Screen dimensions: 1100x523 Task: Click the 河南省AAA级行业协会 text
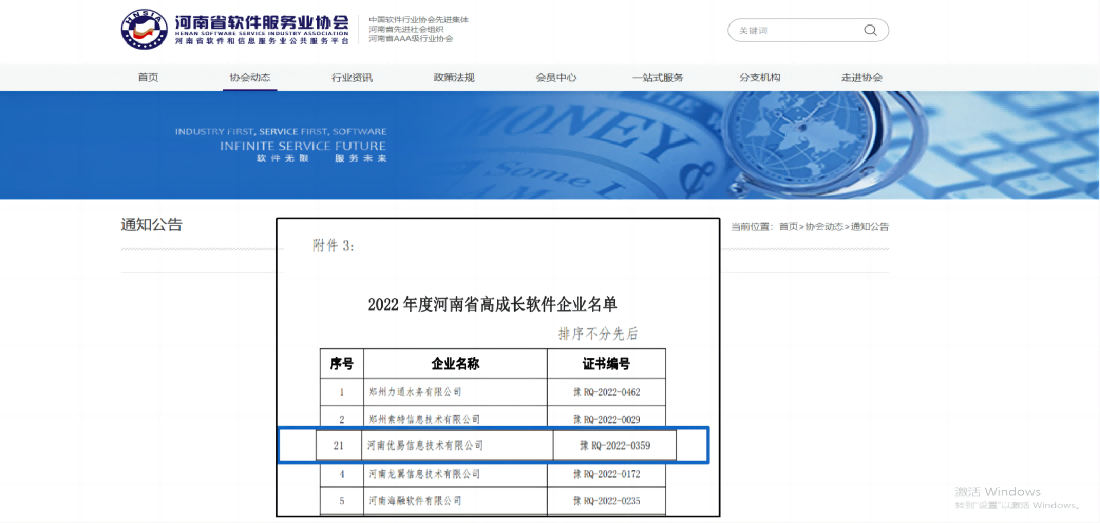[410, 39]
